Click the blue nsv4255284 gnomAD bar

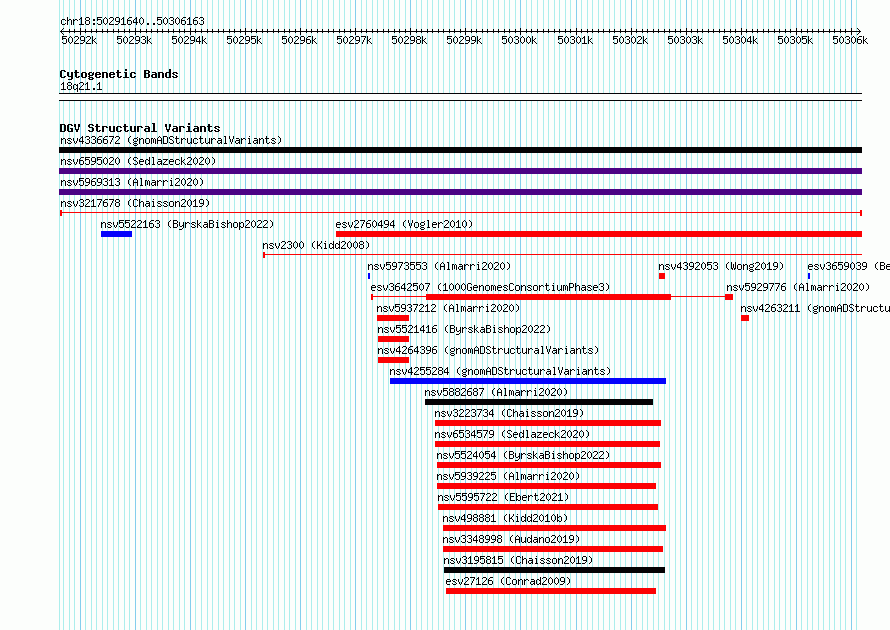(x=528, y=381)
